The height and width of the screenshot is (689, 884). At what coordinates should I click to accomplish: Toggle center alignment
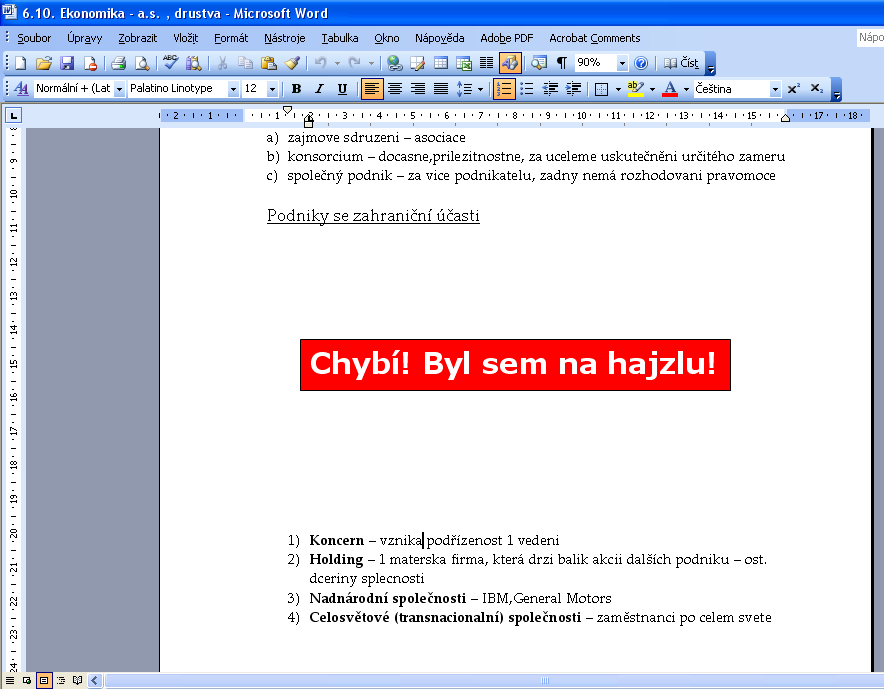[x=395, y=89]
